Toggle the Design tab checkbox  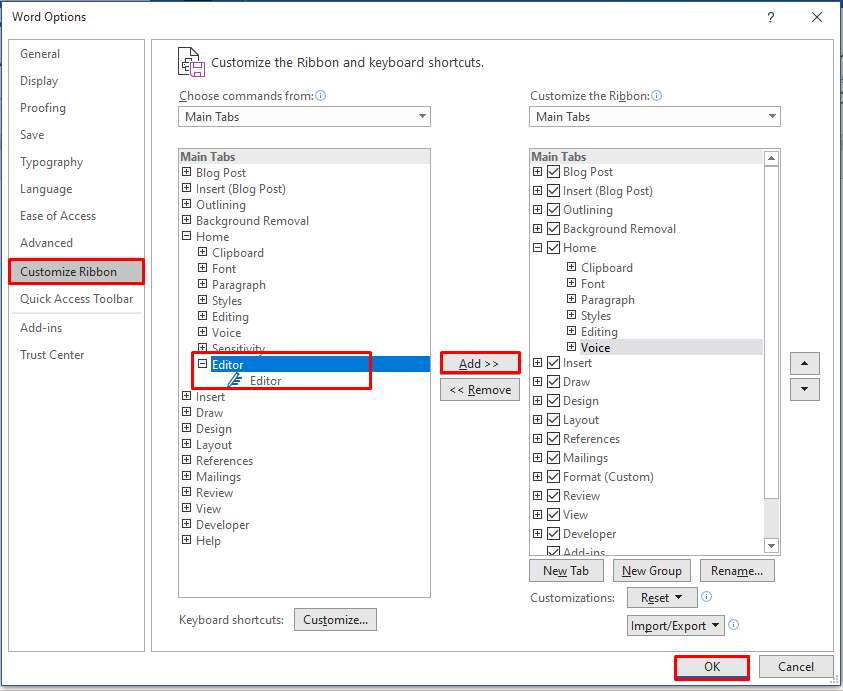(x=553, y=401)
